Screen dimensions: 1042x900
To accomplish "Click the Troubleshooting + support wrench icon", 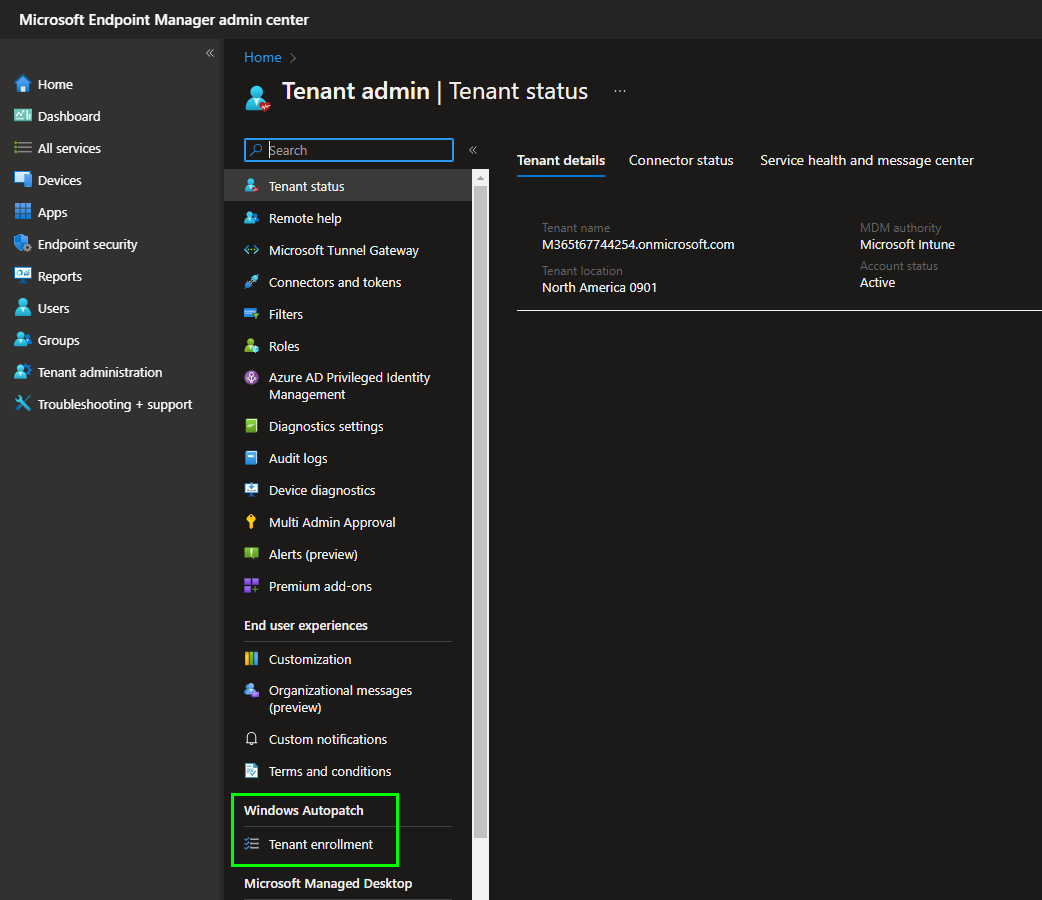I will (22, 404).
